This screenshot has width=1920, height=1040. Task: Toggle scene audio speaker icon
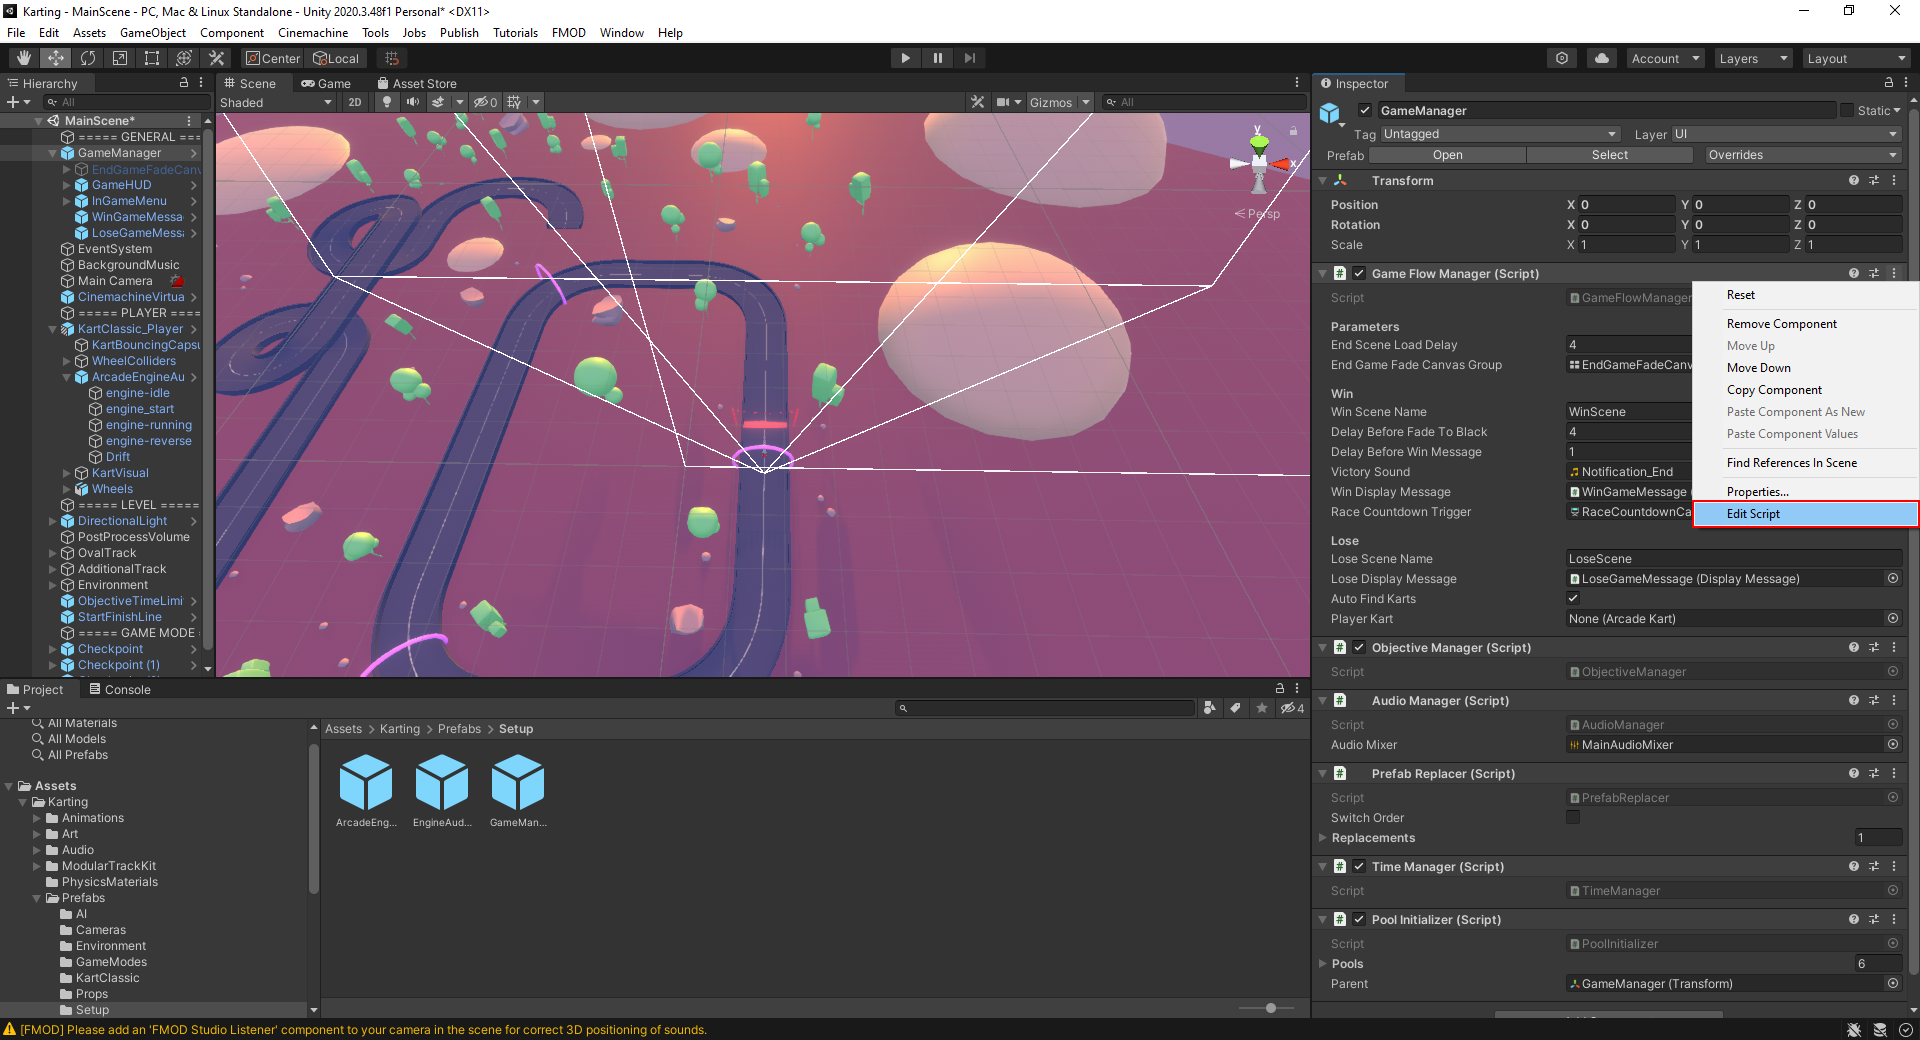click(x=412, y=102)
